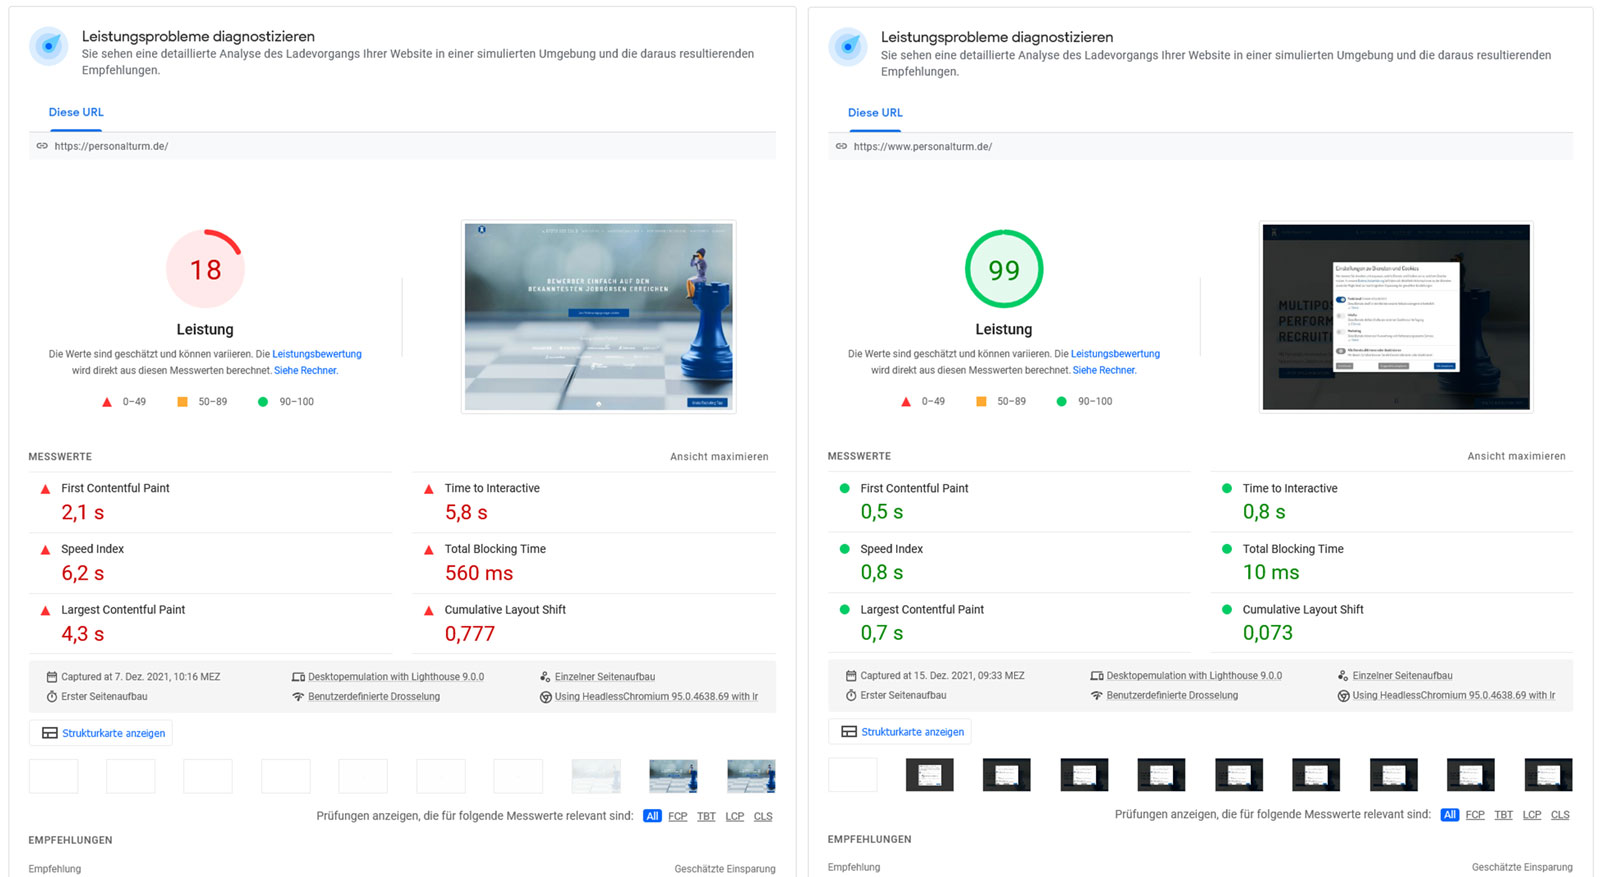Click red triangle beside Largest Contentful Paint 4,3 s
Viewport: 1600px width, 877px height.
click(x=45, y=610)
